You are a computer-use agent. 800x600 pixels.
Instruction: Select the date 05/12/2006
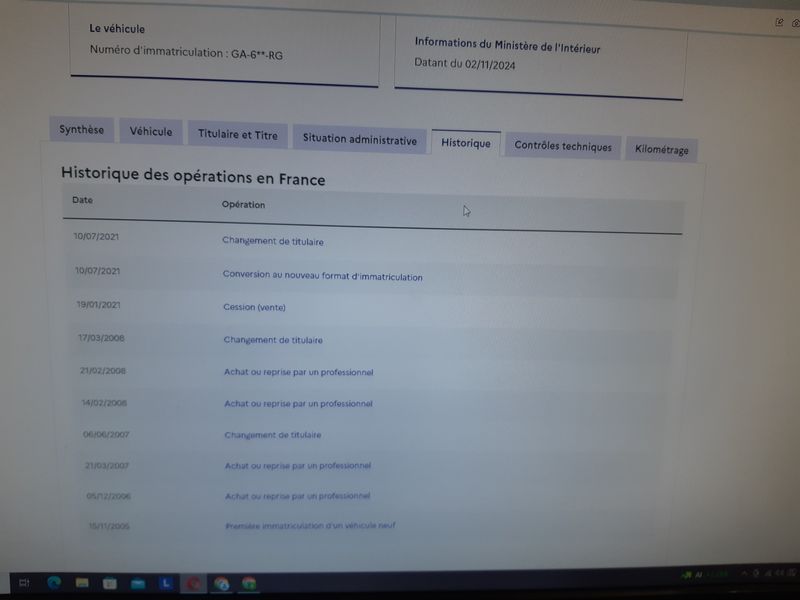(x=109, y=495)
